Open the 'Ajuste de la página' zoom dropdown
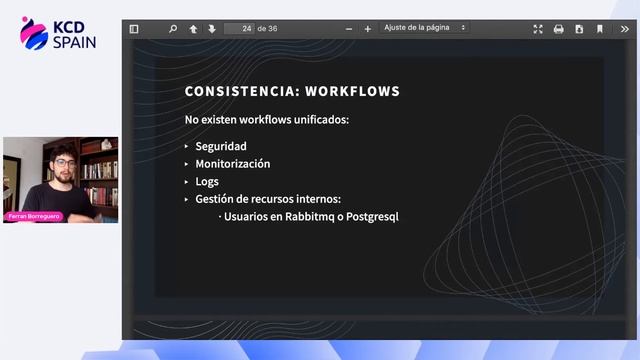This screenshot has height=360, width=640. (x=424, y=28)
